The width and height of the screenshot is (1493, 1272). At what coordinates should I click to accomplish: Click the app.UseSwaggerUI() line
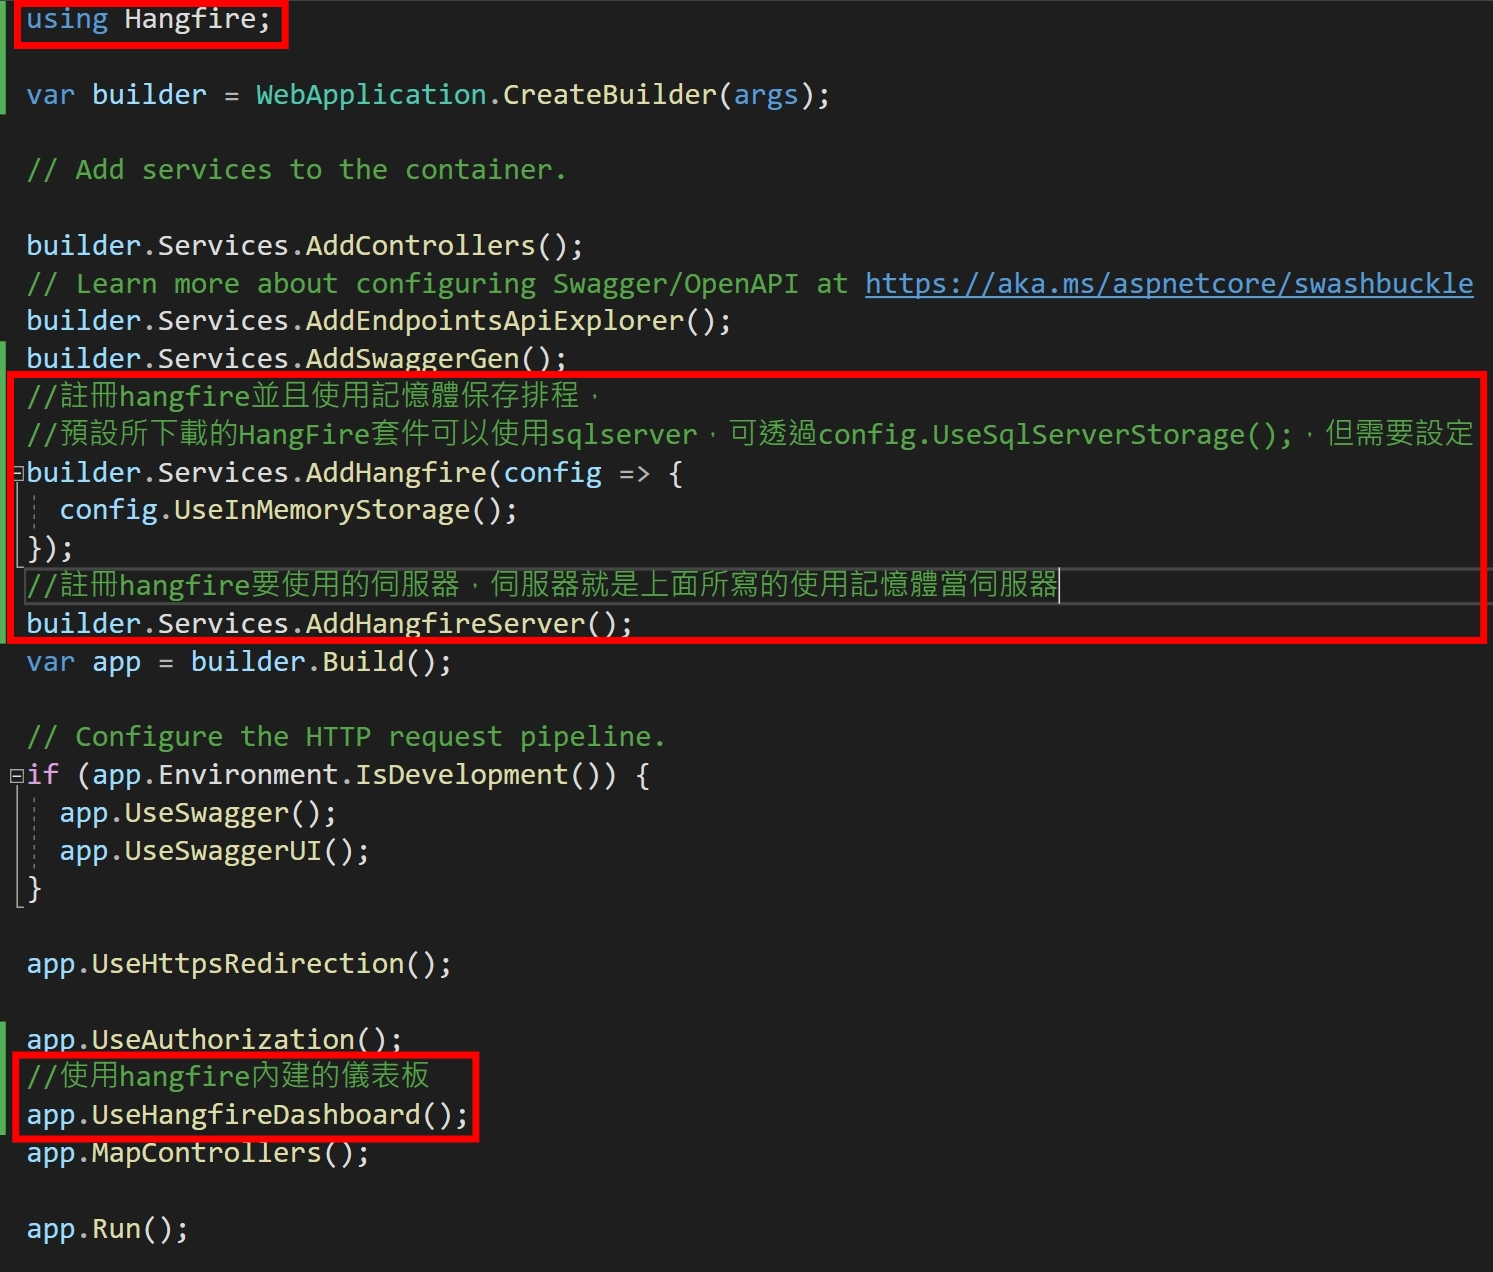[x=214, y=851]
